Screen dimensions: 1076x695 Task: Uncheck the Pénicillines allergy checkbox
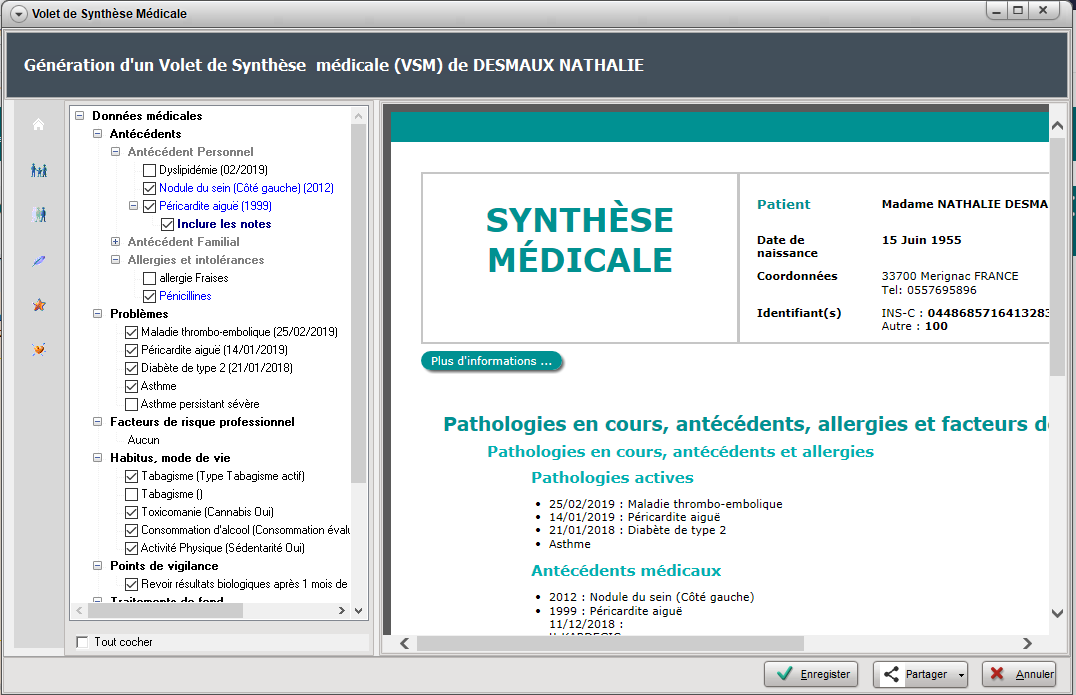click(x=150, y=296)
